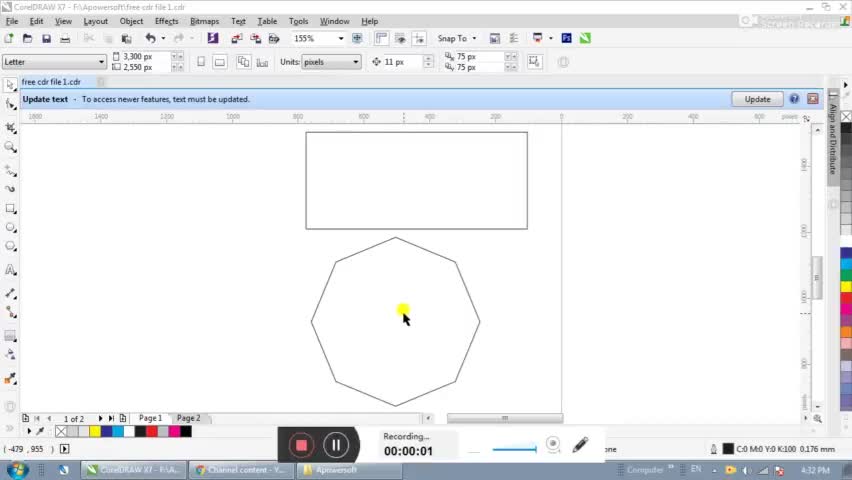The height and width of the screenshot is (480, 852).
Task: Pick the yellow swatch in the document palette
Action: click(95, 432)
